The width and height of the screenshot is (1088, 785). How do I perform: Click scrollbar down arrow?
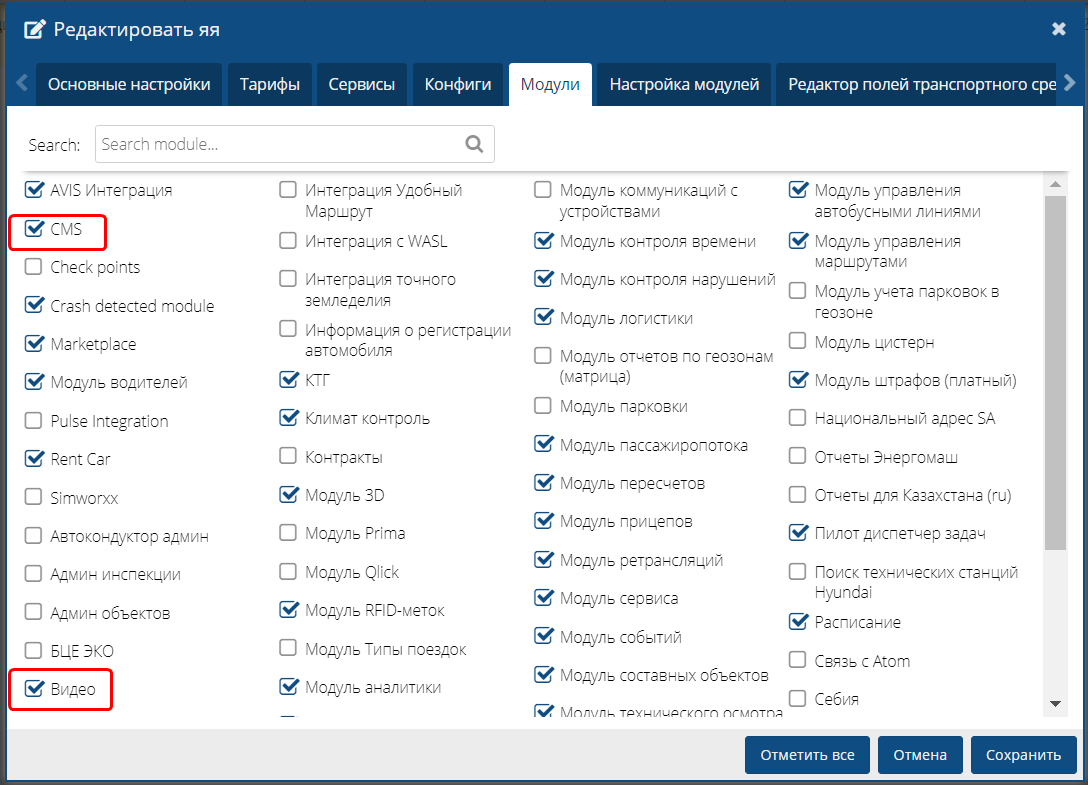1055,704
